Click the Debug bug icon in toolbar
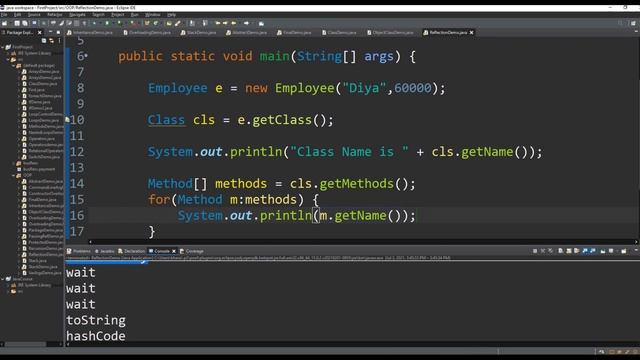 94,23
